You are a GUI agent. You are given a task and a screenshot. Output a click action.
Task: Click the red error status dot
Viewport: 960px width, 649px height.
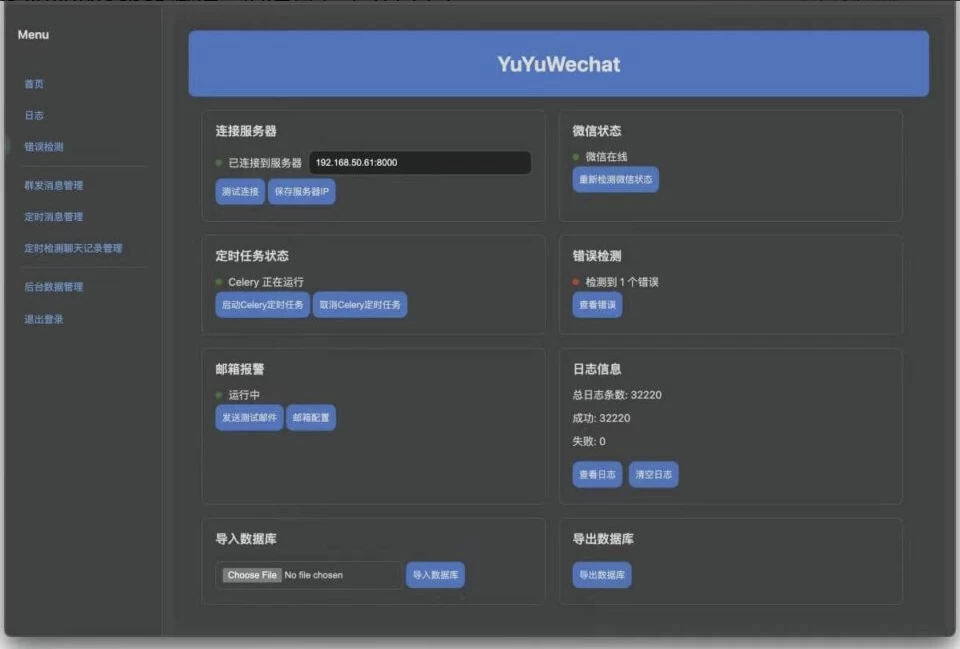click(x=576, y=282)
